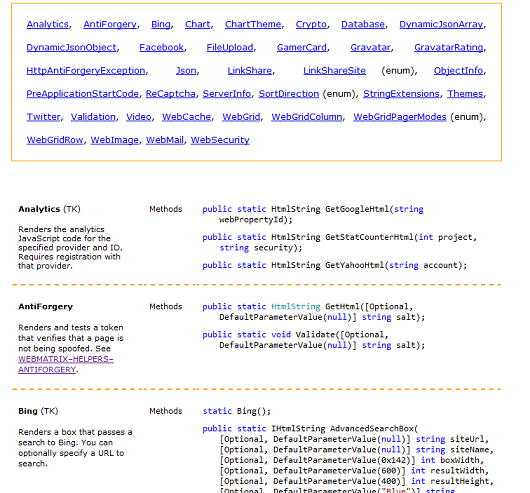This screenshot has height=493, width=530.
Task: Click the 'int resultHeight' parameter line
Action: click(357, 481)
